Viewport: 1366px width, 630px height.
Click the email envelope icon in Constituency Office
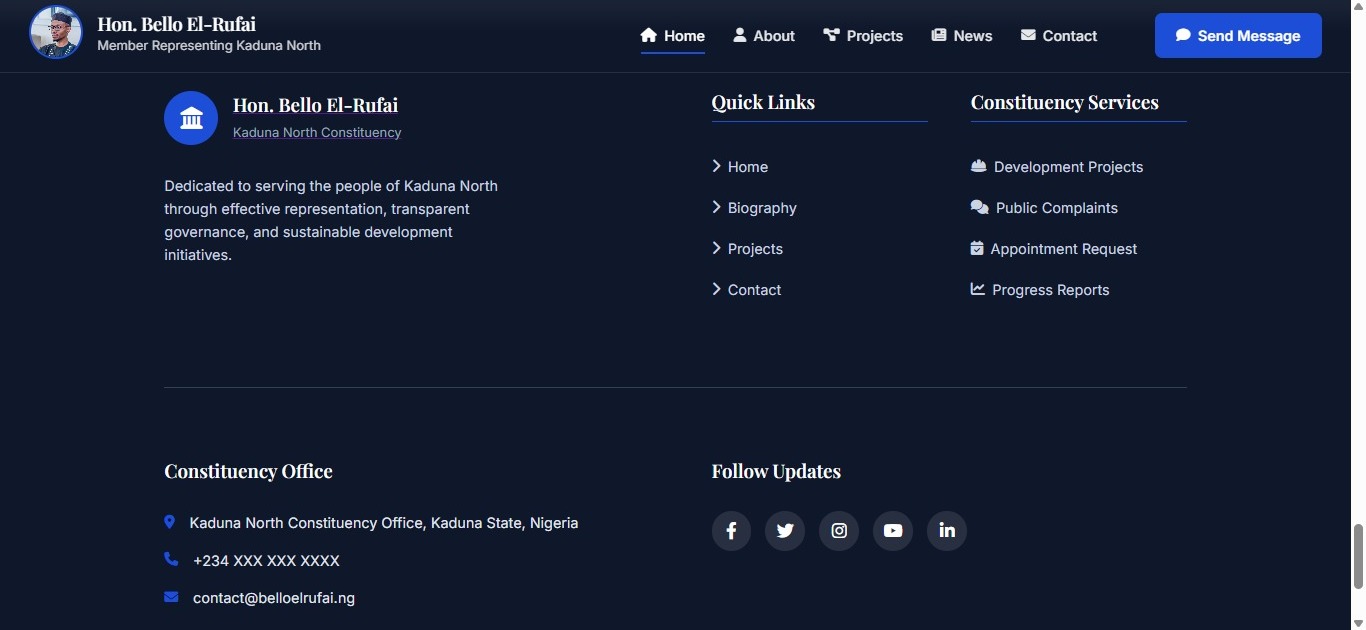[171, 597]
